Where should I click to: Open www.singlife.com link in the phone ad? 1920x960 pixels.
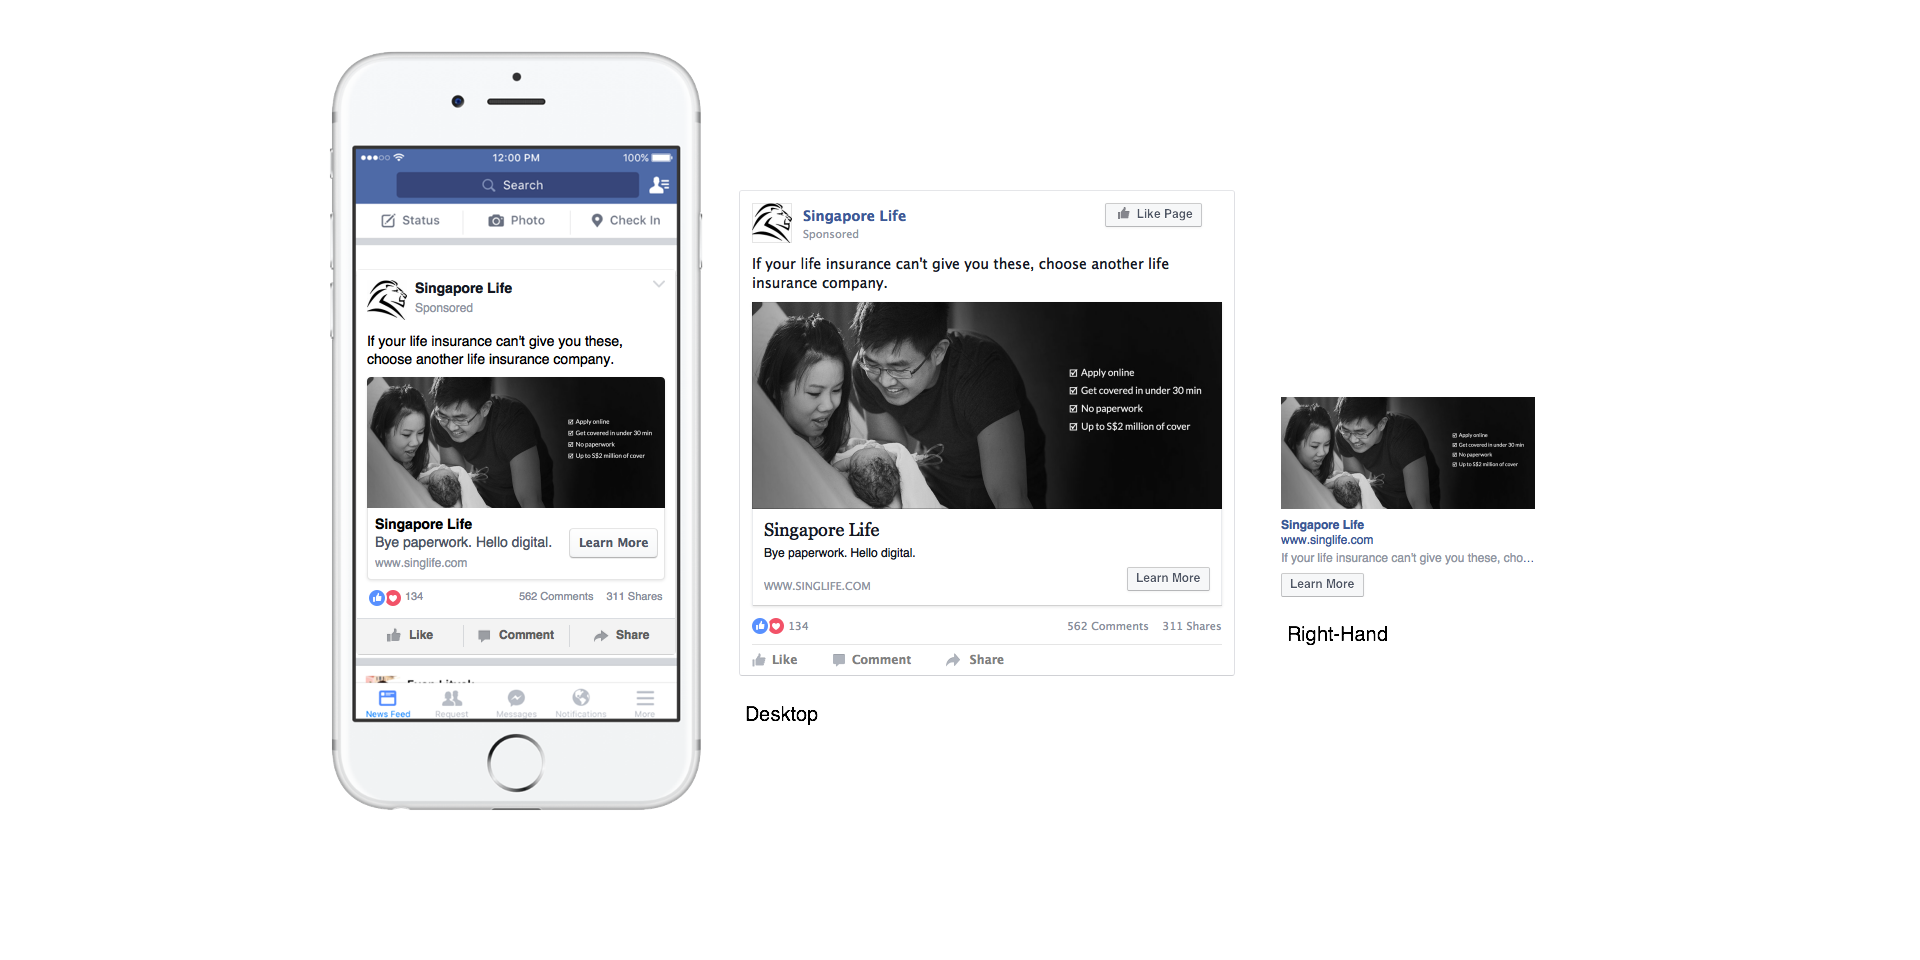click(x=421, y=563)
